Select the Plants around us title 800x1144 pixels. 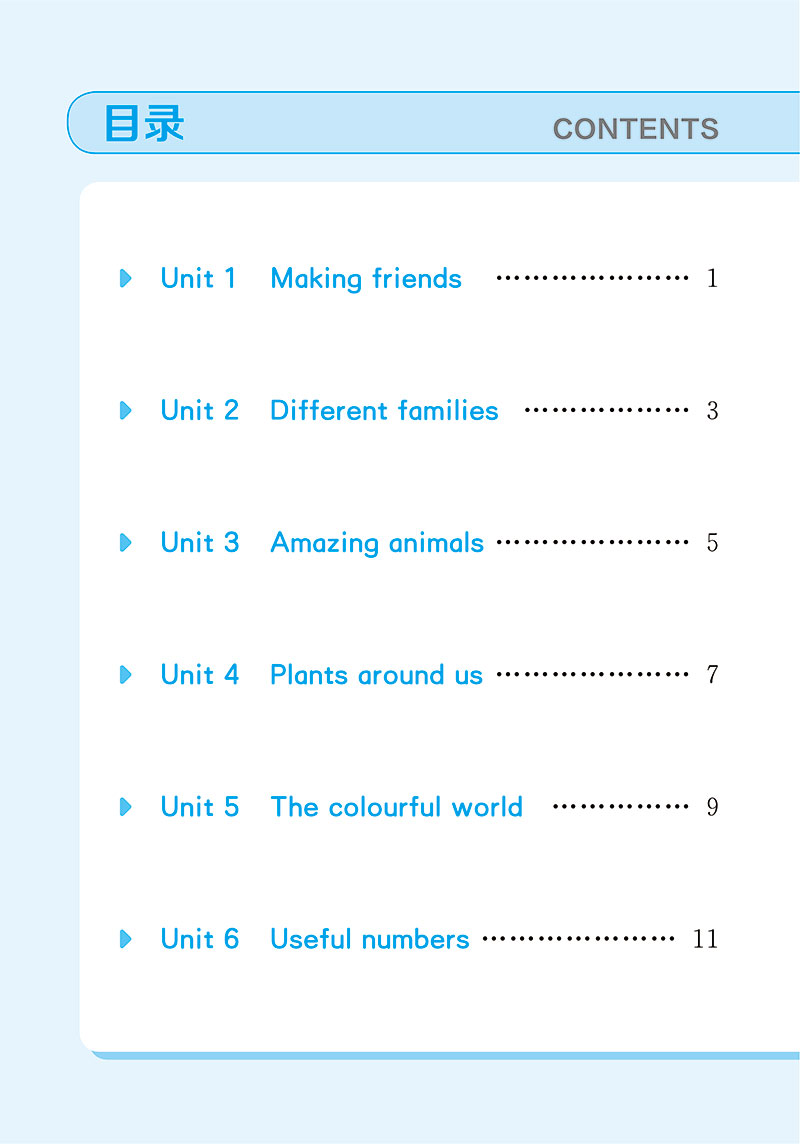coord(376,675)
